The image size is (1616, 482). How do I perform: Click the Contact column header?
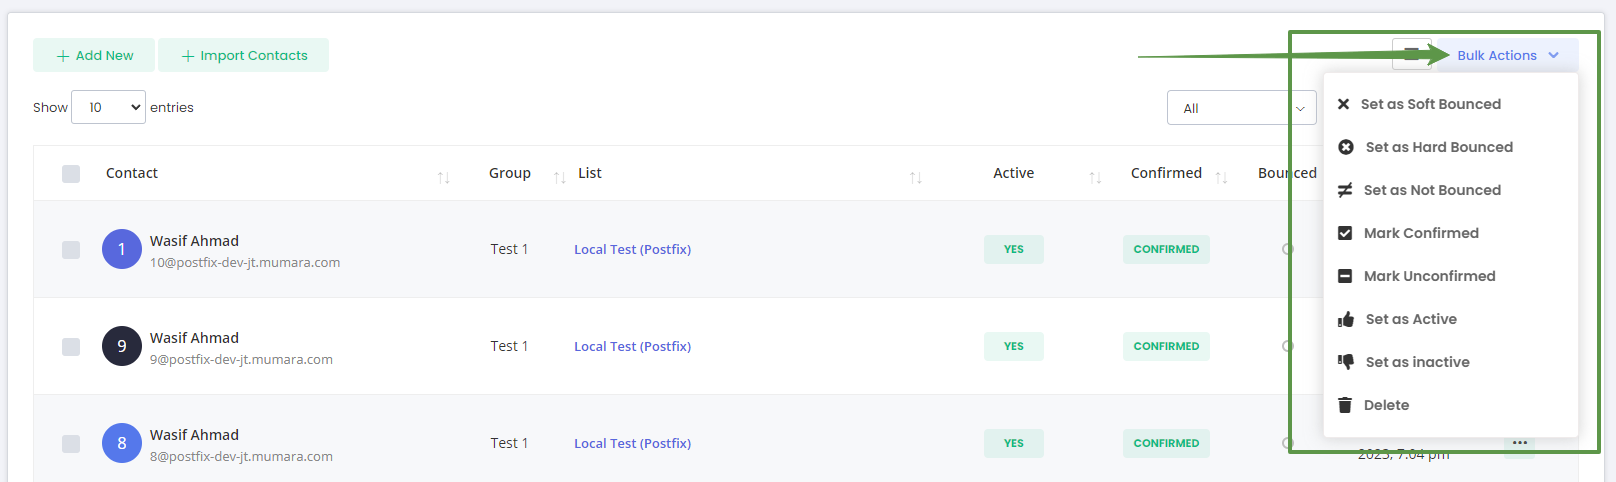click(132, 173)
